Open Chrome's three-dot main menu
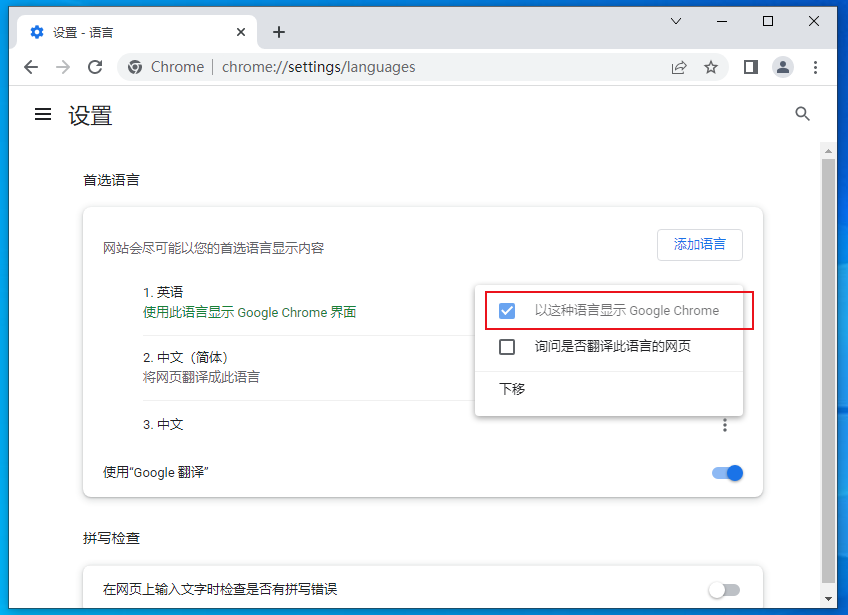 point(815,67)
